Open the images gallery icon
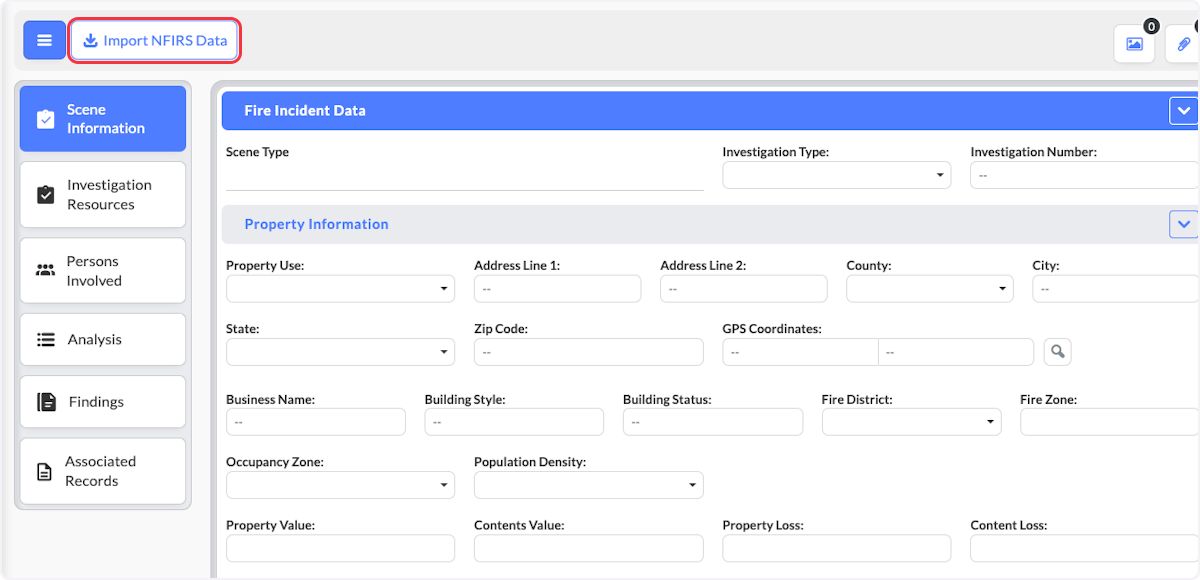The width and height of the screenshot is (1200, 580). pyautogui.click(x=1134, y=44)
